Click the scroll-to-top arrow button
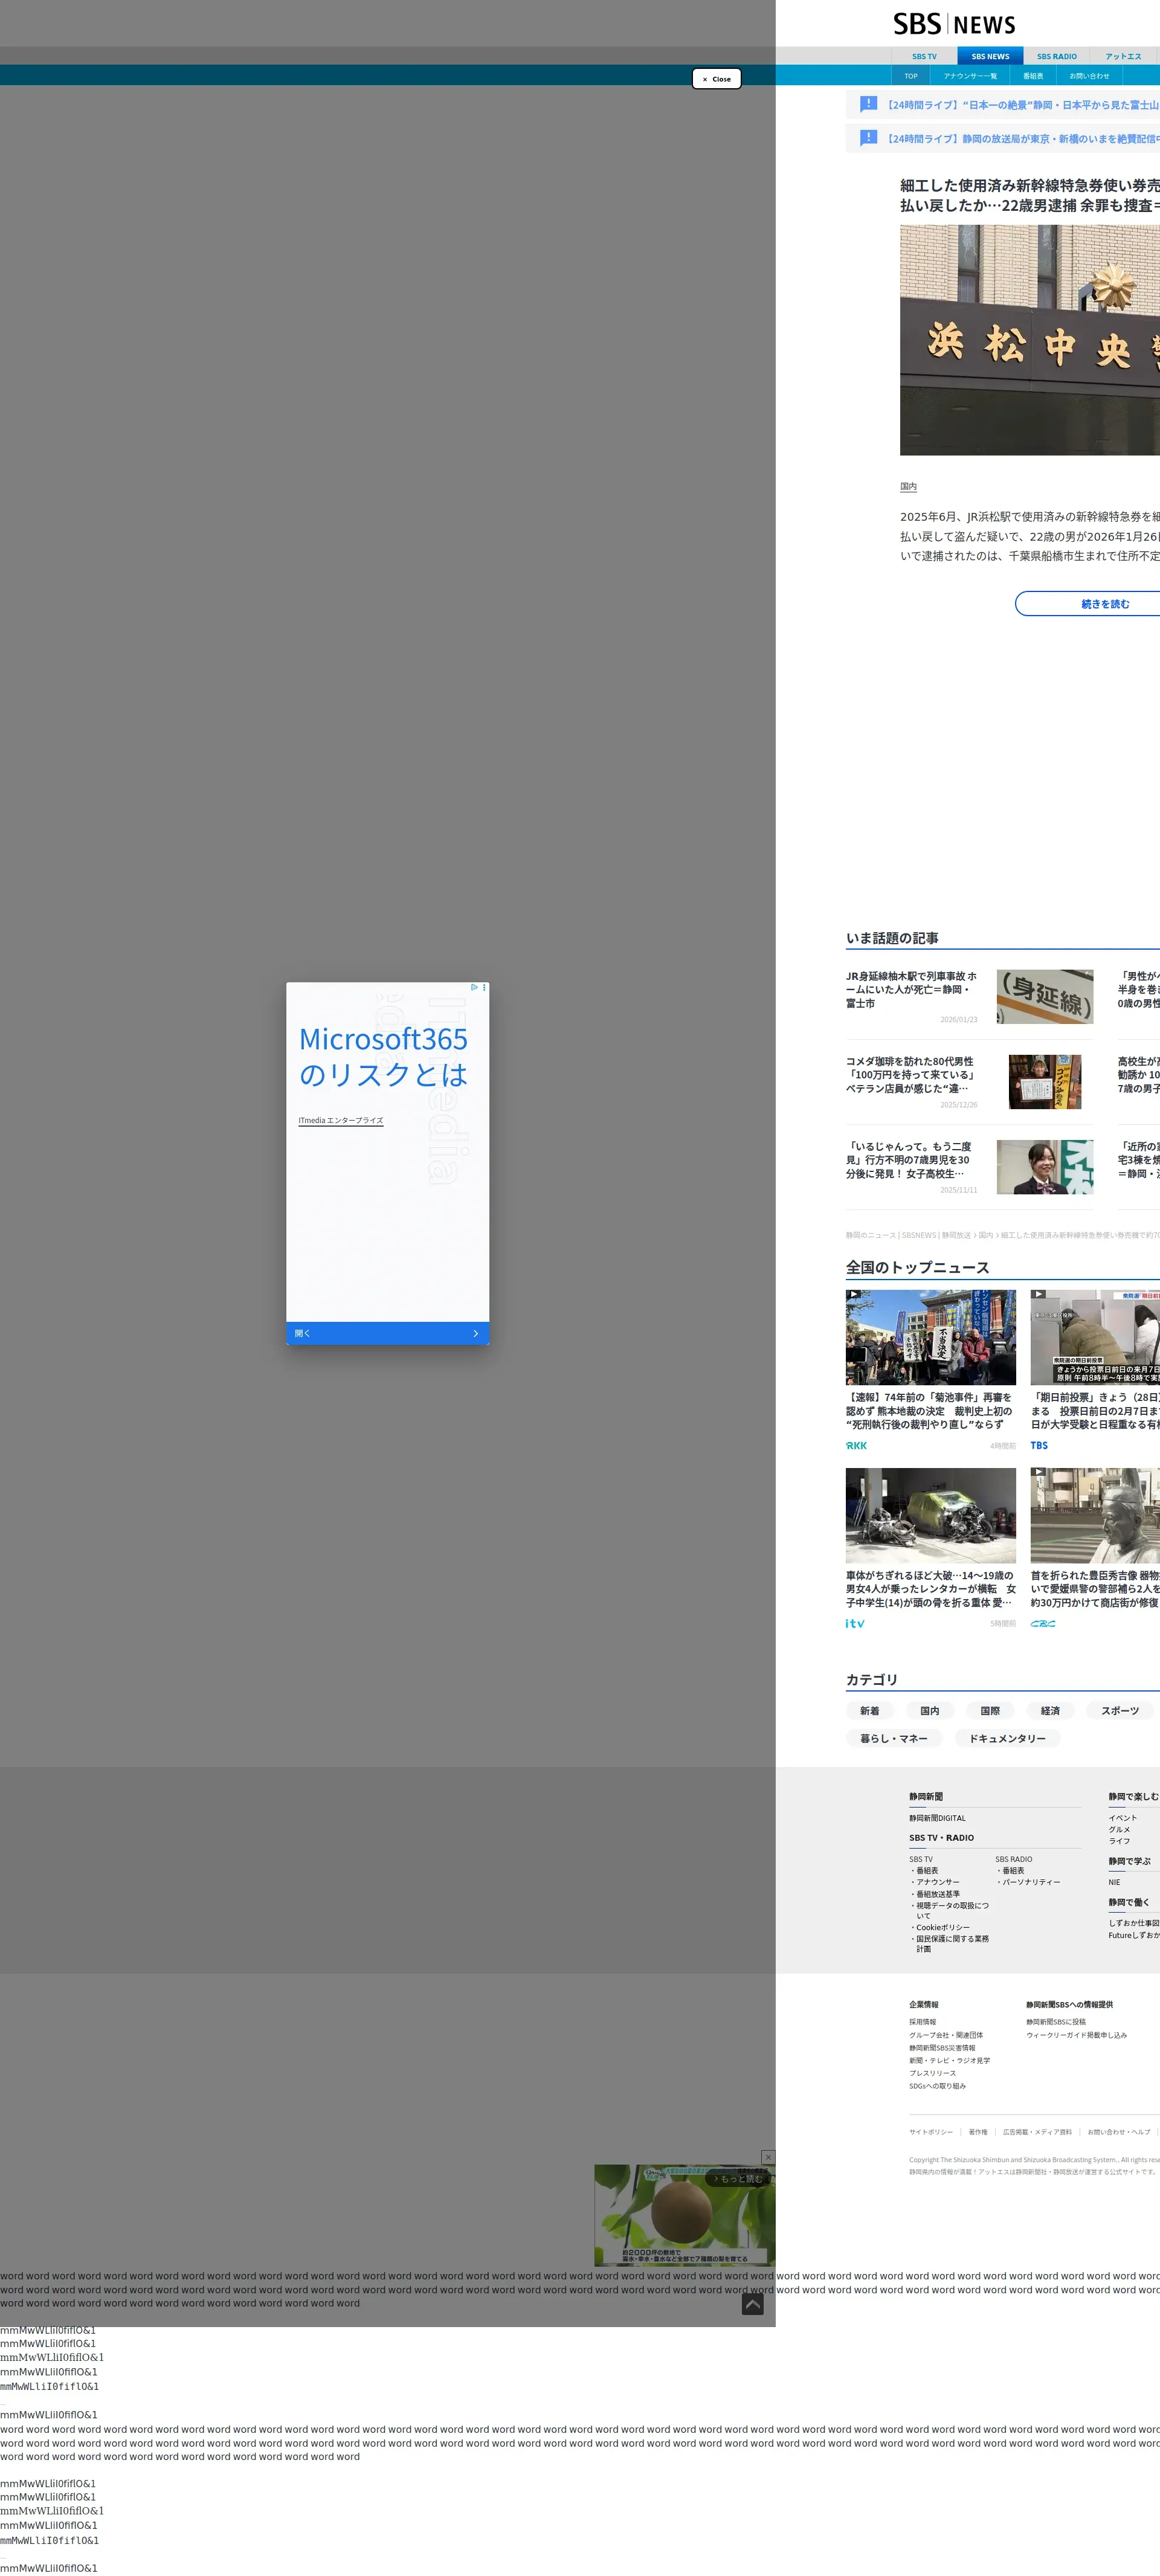Viewport: 1160px width, 2576px height. (x=752, y=2304)
